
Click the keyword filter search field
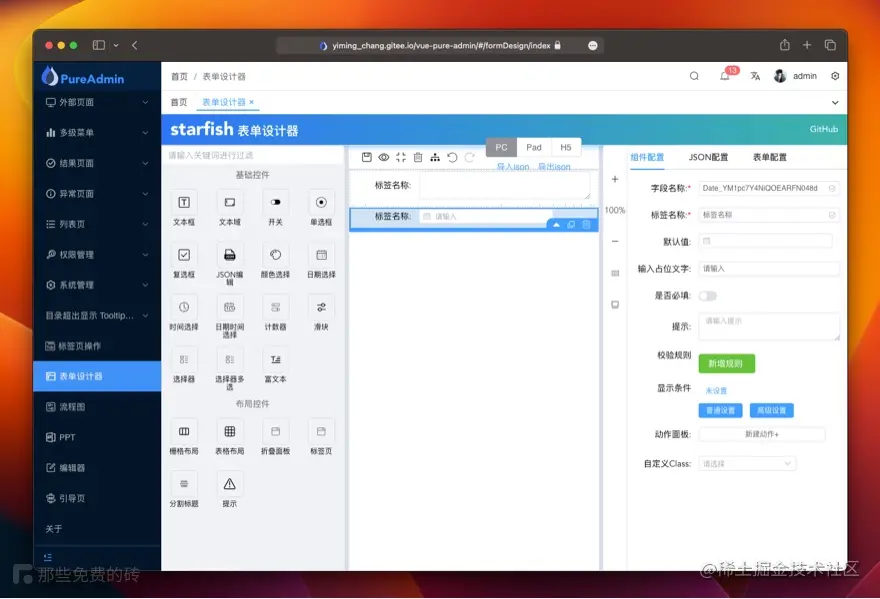250,157
